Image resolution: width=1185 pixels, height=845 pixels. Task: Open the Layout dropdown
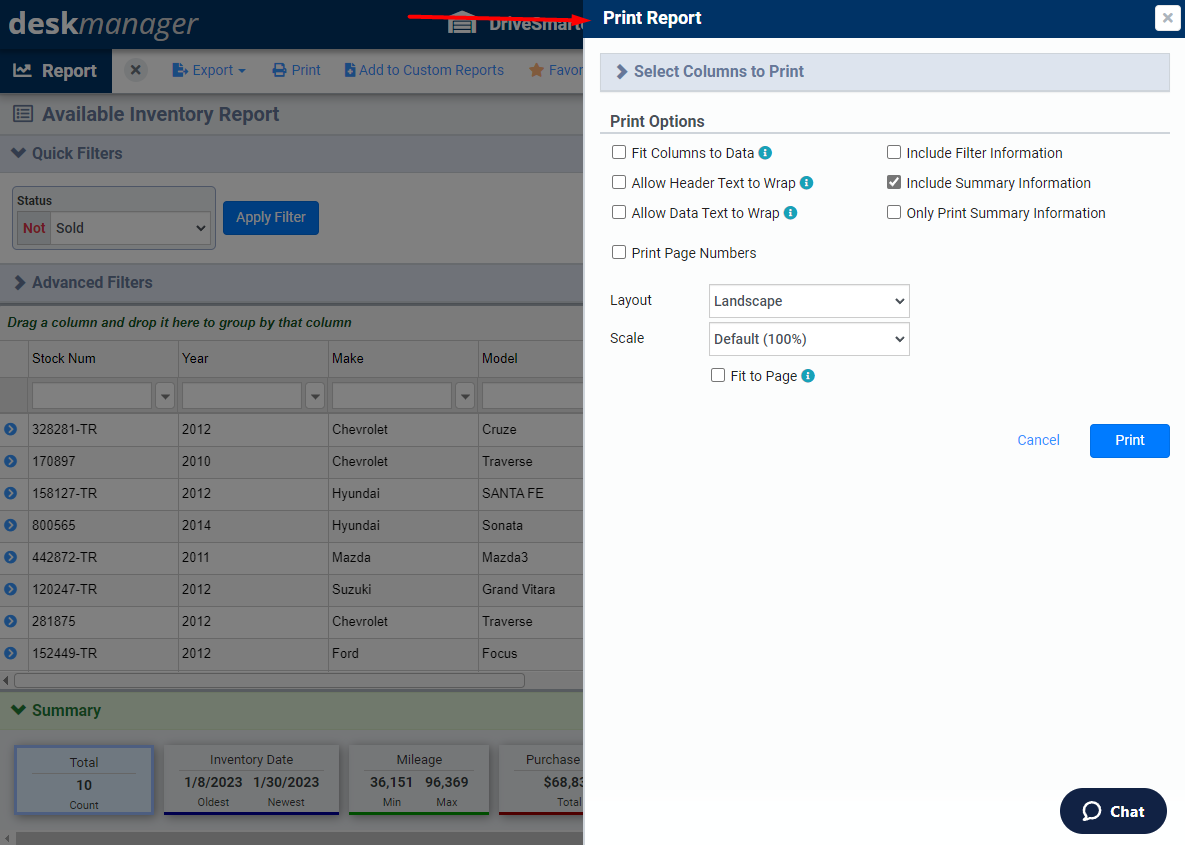(808, 301)
